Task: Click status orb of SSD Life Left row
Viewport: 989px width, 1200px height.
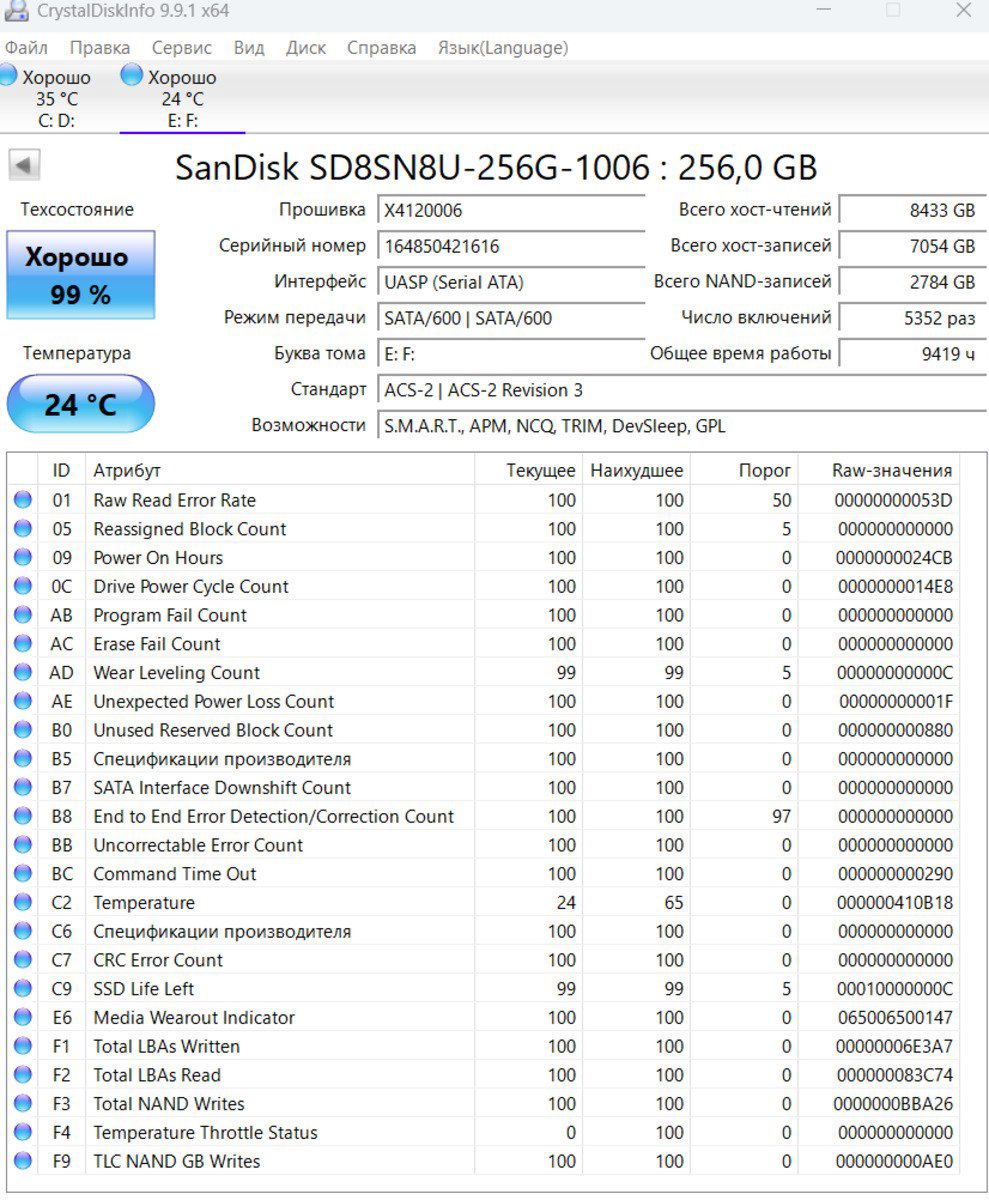Action: [23, 989]
